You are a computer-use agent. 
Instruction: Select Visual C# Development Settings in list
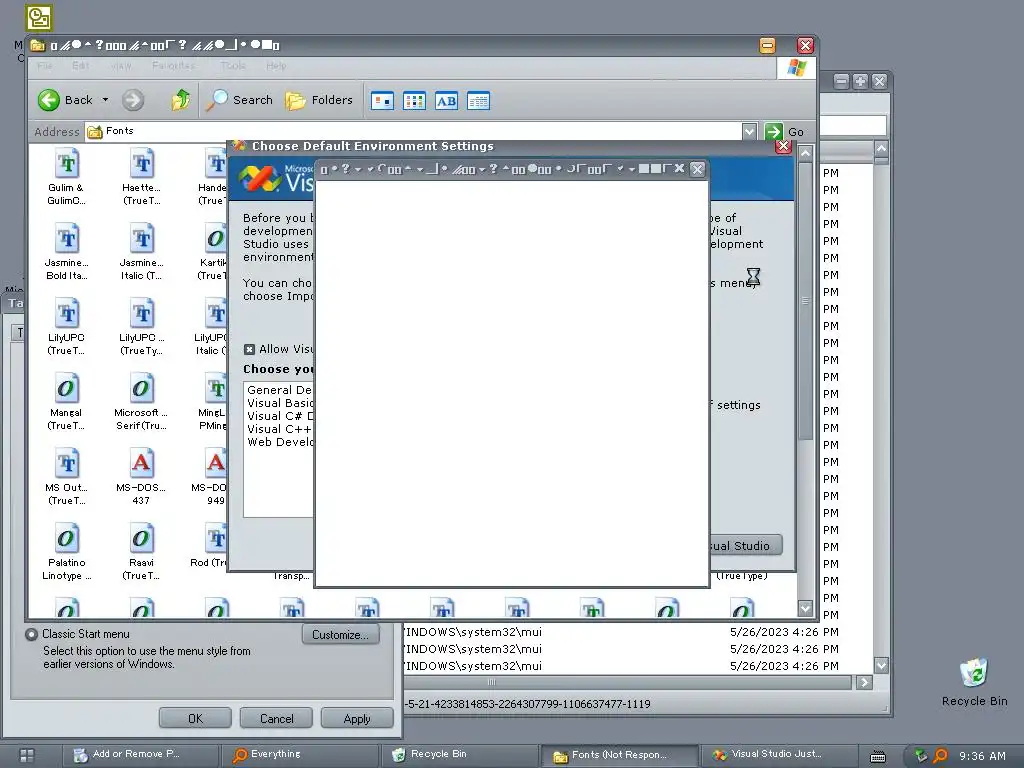coord(280,416)
